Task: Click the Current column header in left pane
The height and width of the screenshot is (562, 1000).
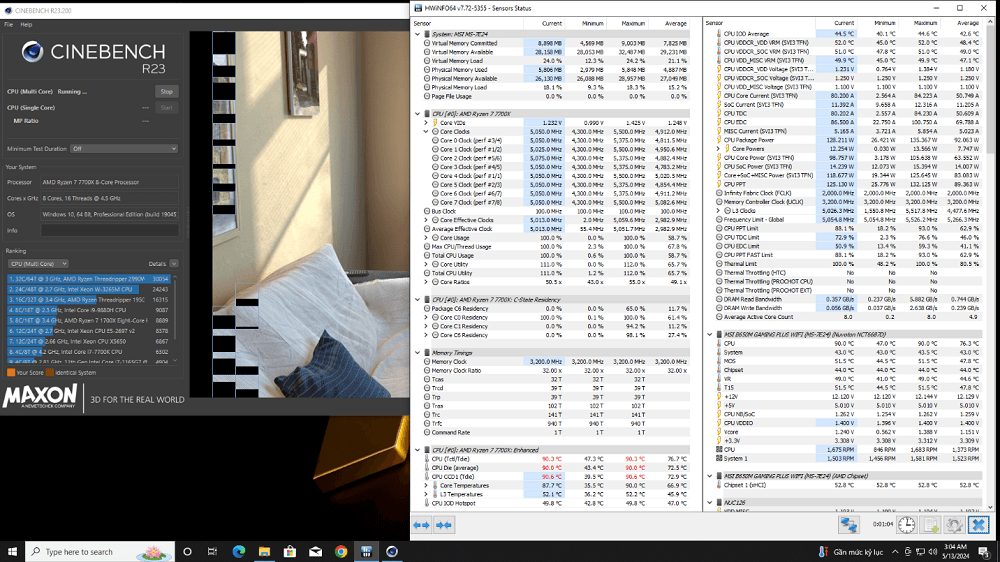Action: tap(544, 24)
